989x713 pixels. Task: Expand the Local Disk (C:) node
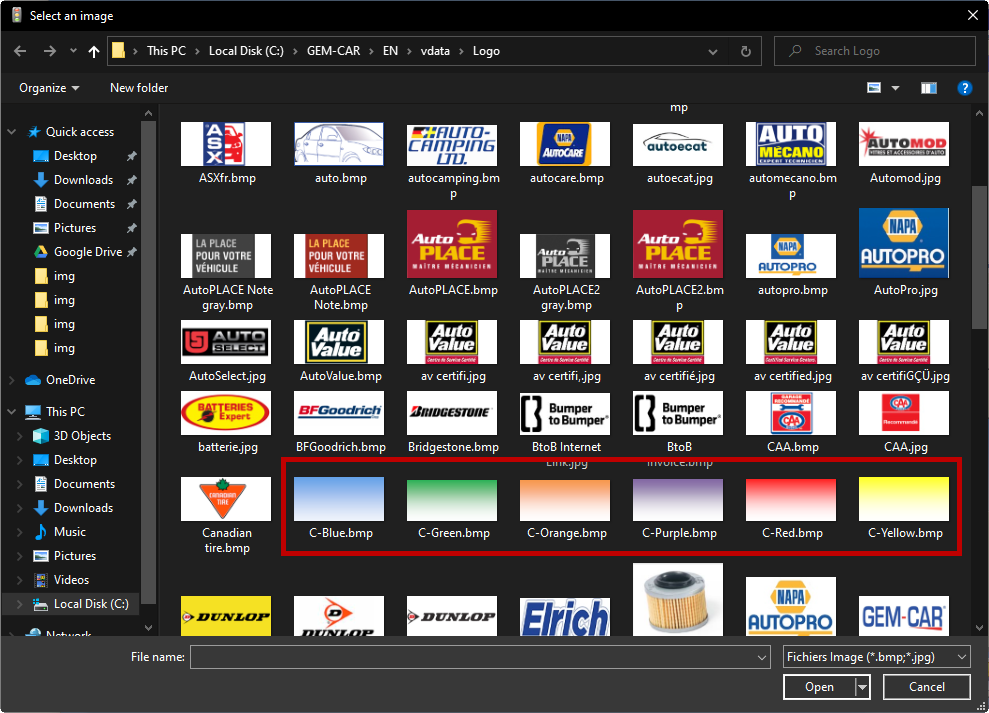[20, 604]
